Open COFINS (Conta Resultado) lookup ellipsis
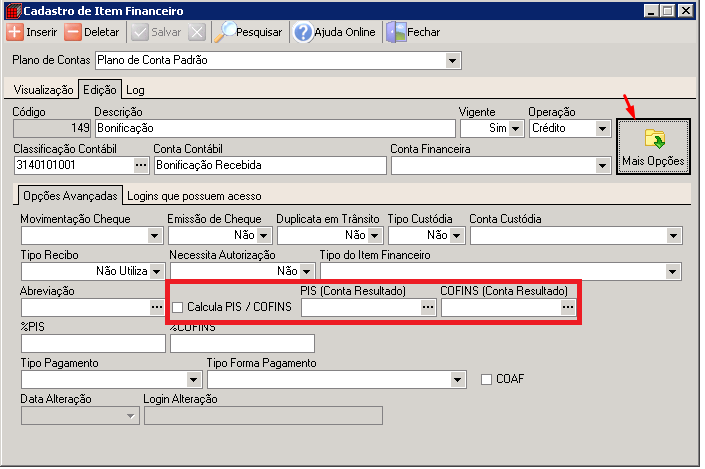 568,308
